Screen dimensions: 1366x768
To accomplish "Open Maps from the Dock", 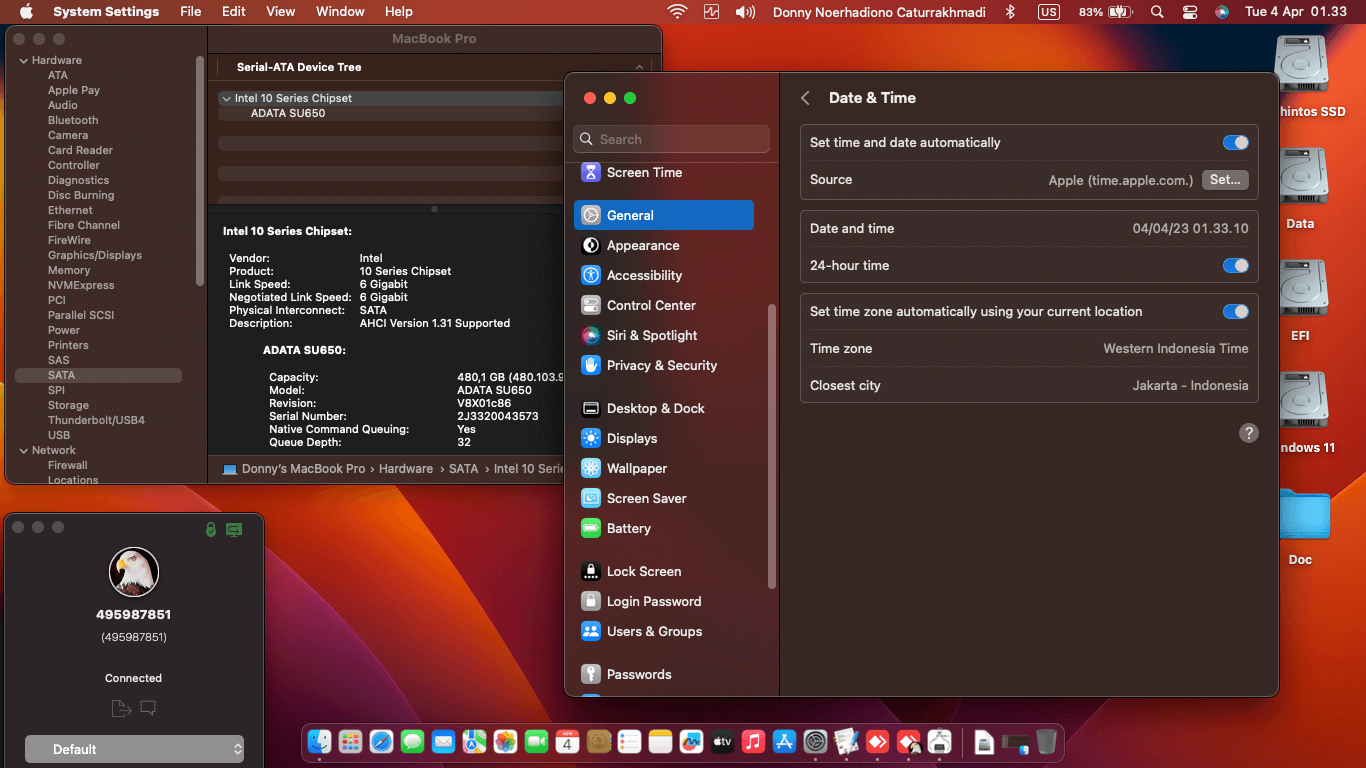I will [x=474, y=741].
